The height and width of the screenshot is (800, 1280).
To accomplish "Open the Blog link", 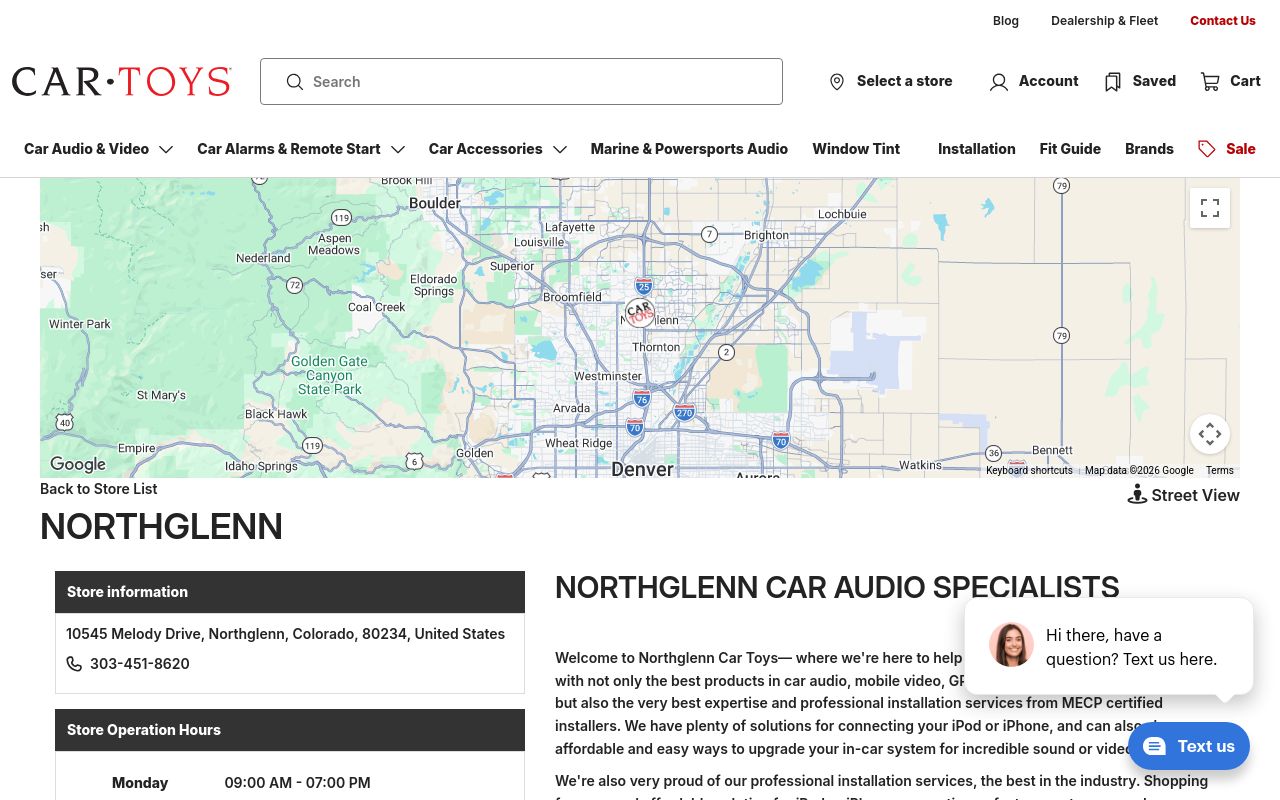I will pyautogui.click(x=1006, y=21).
